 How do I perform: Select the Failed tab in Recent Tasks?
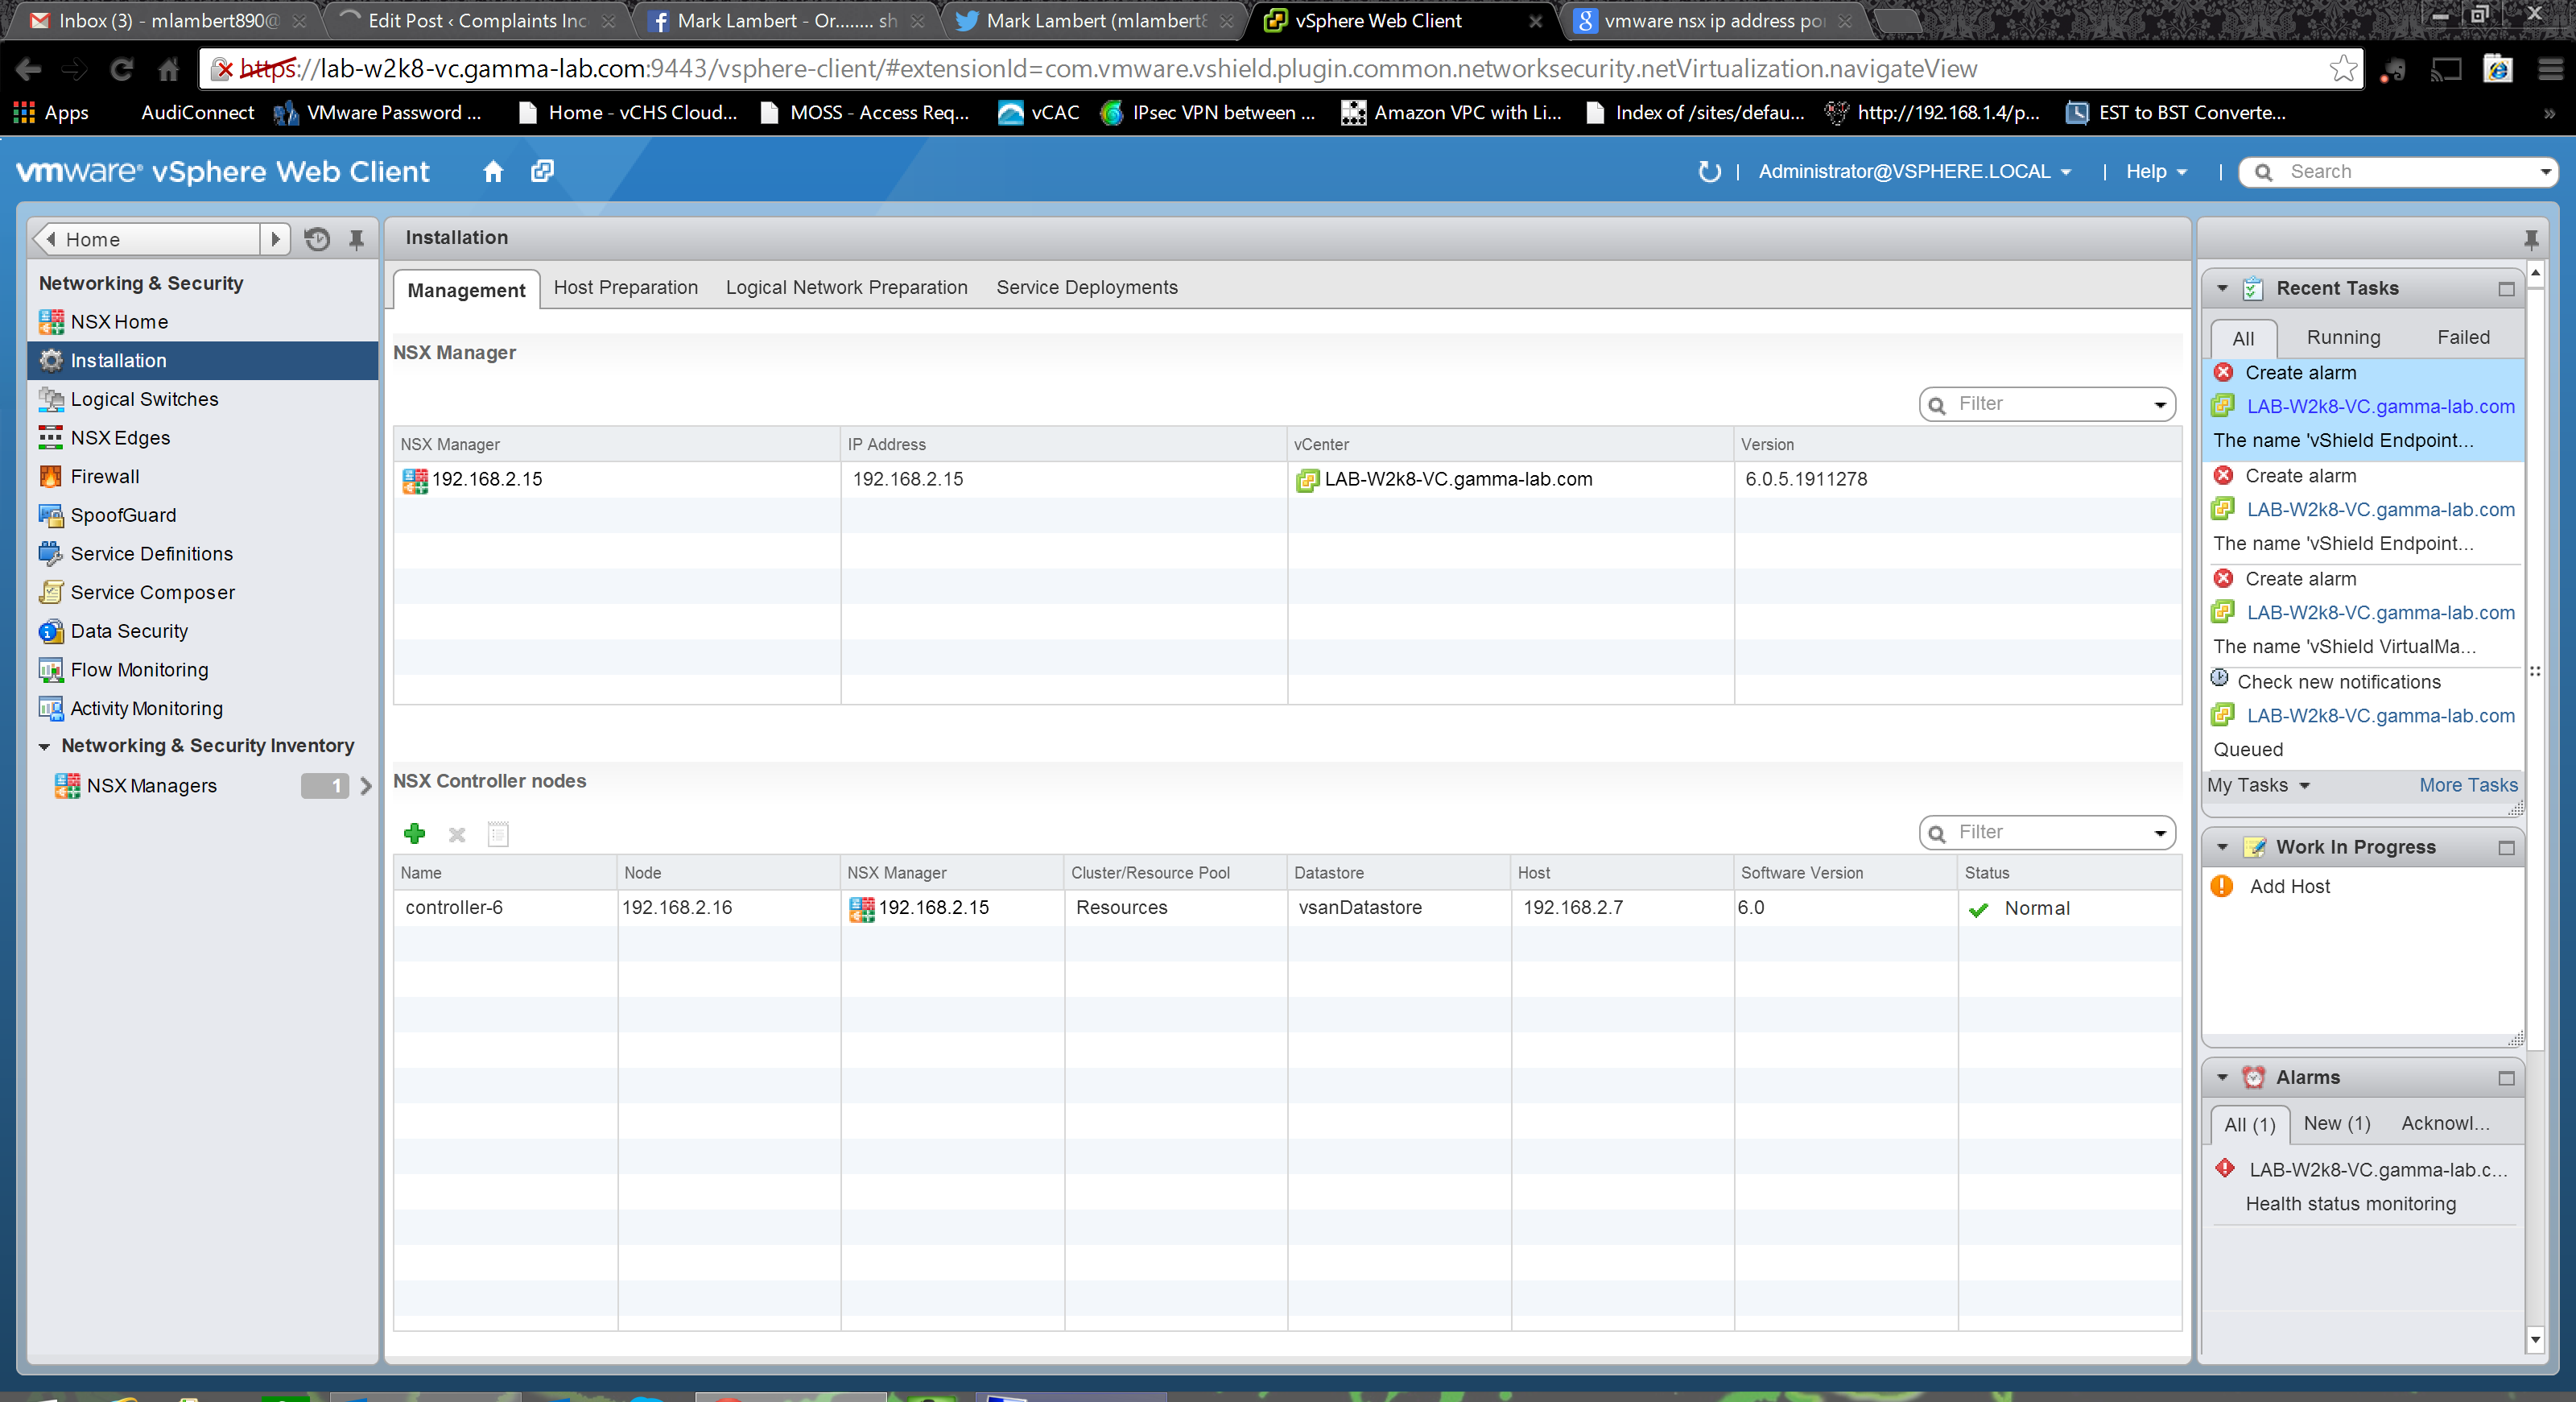pyautogui.click(x=2462, y=337)
